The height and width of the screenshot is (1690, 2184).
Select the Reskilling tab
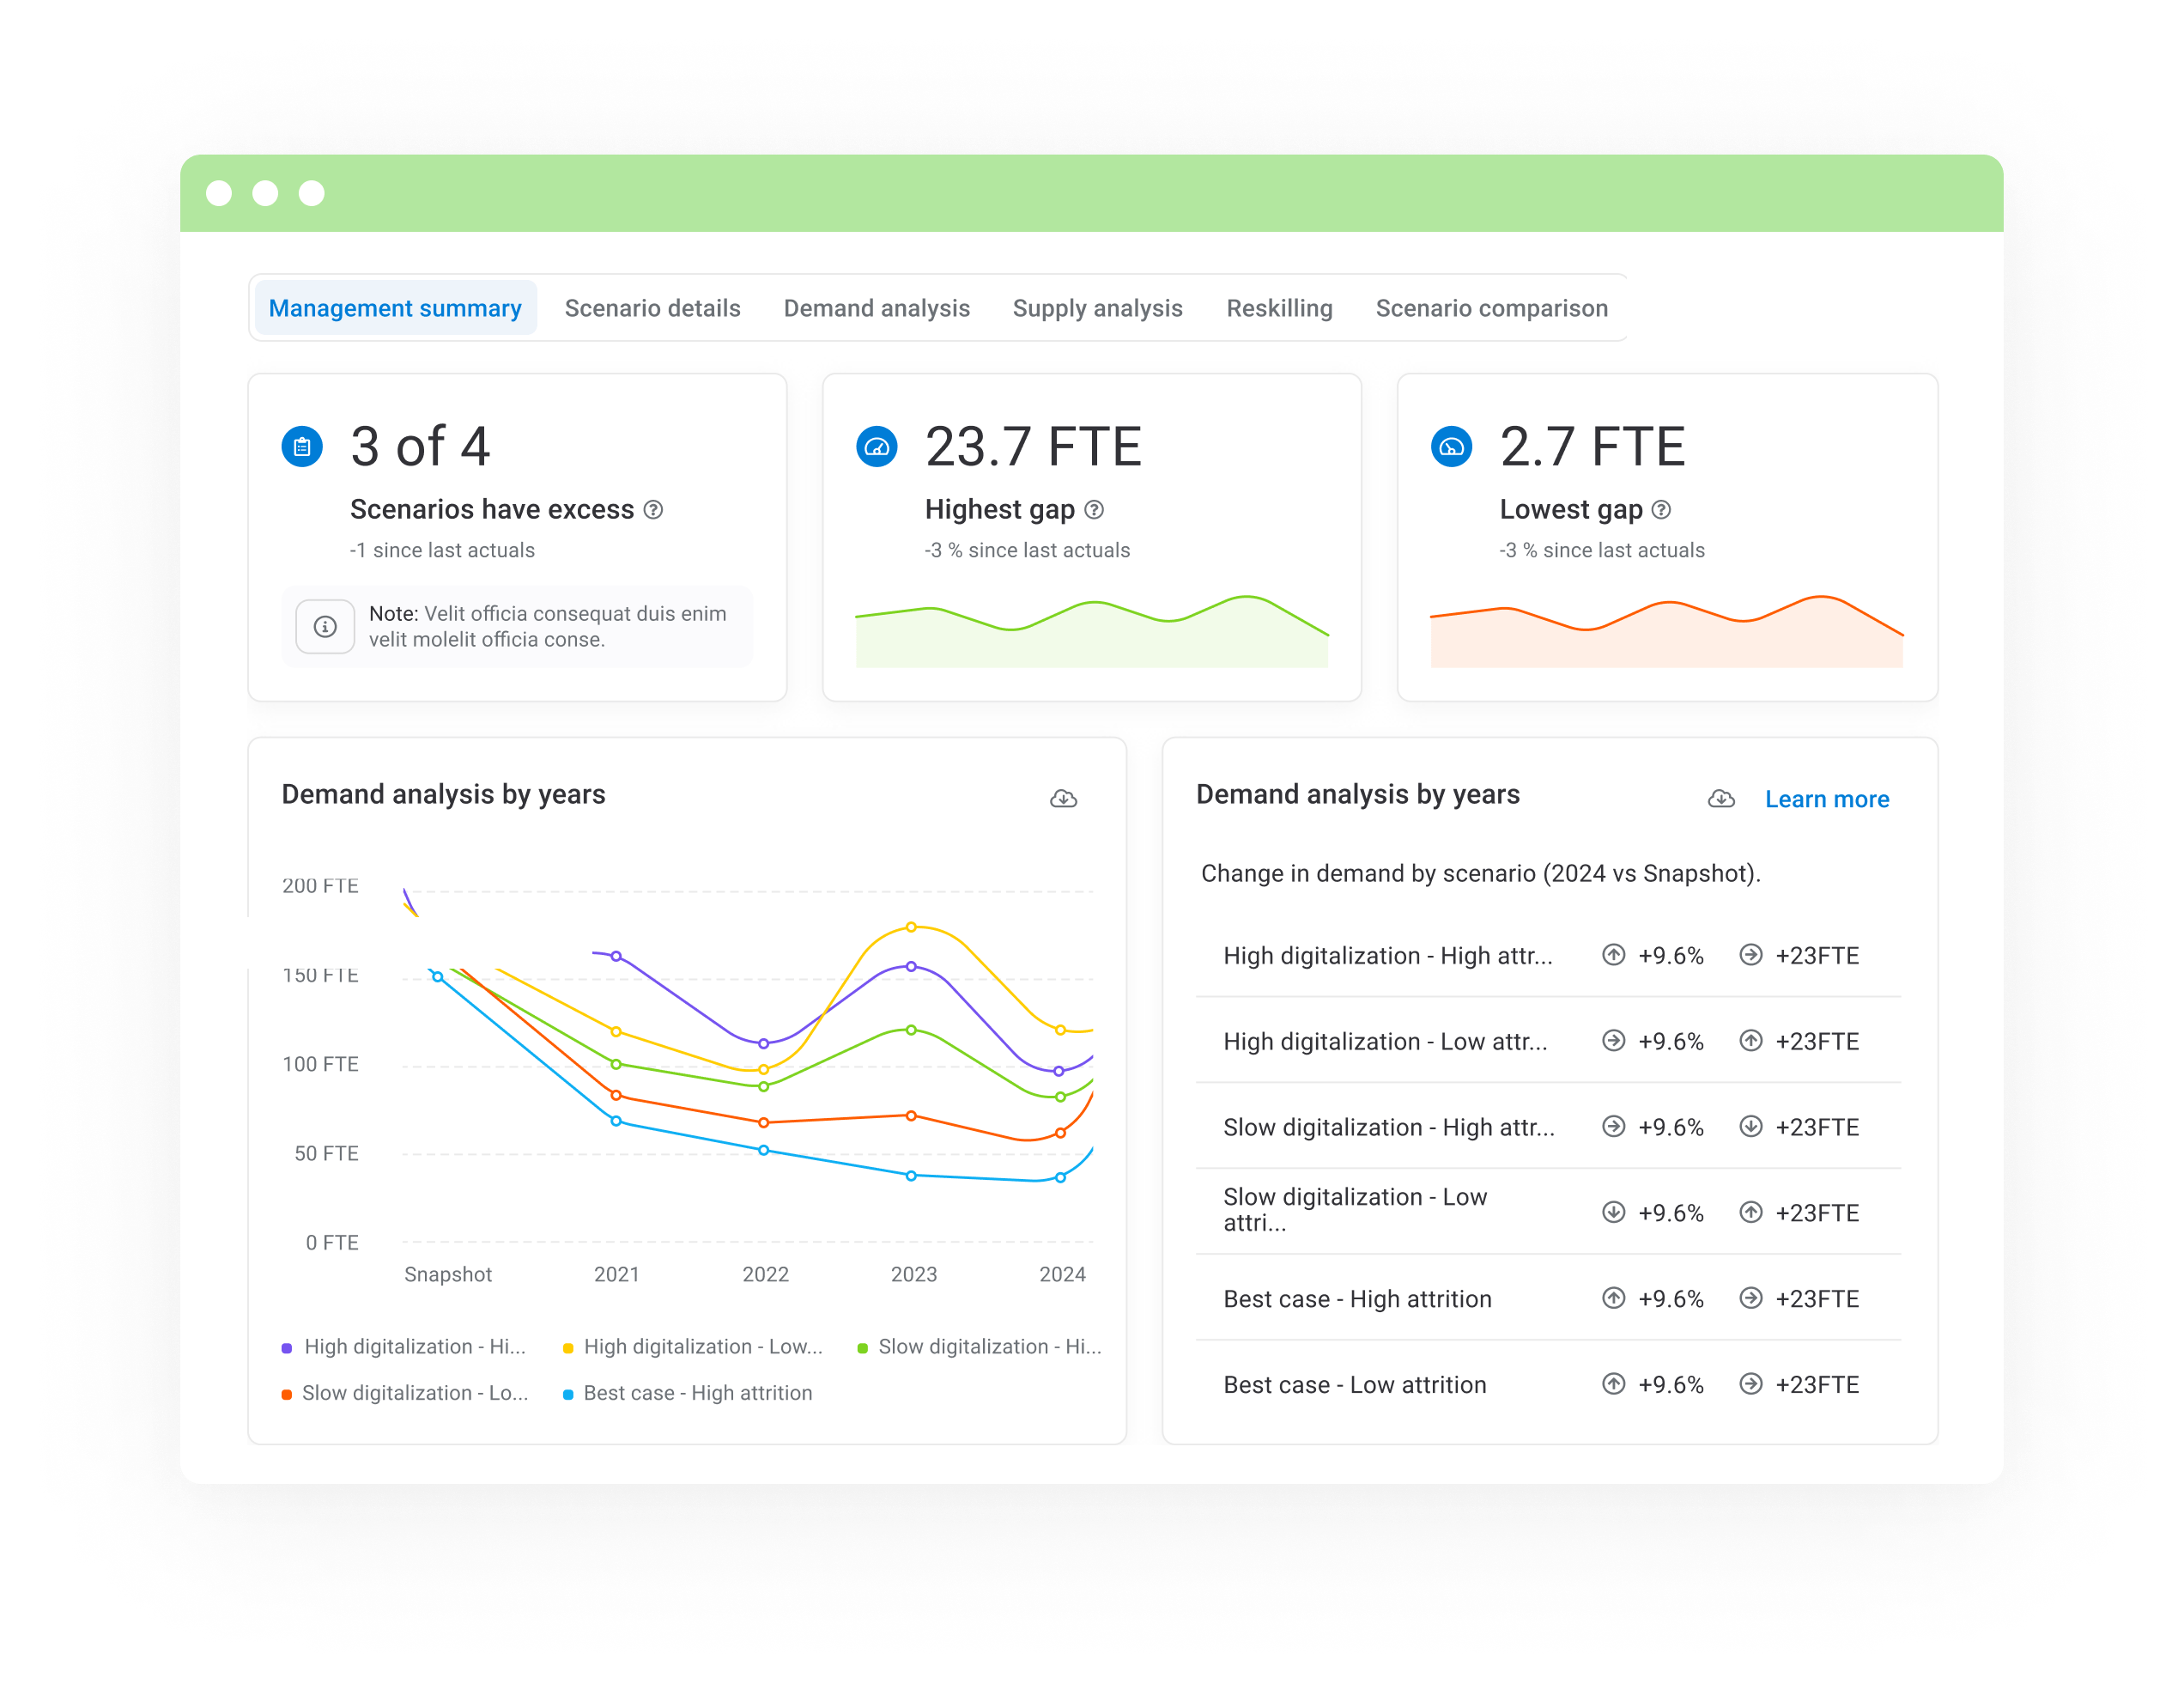(1279, 308)
